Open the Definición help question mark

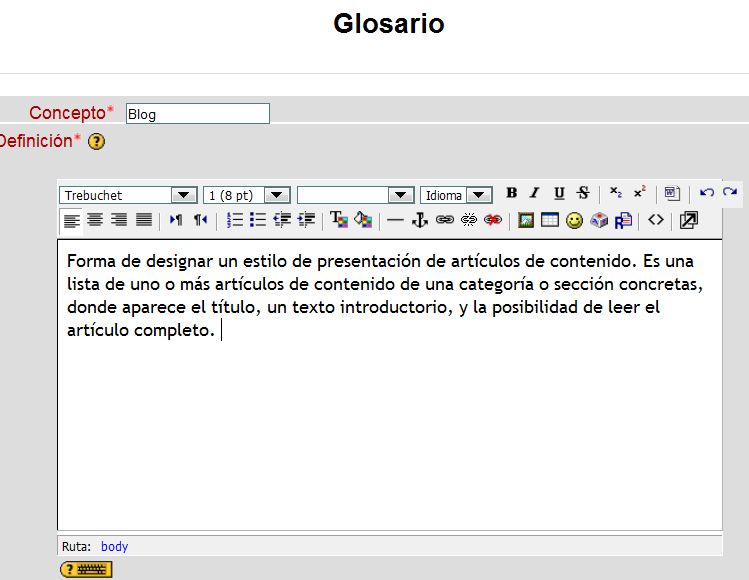tap(96, 142)
